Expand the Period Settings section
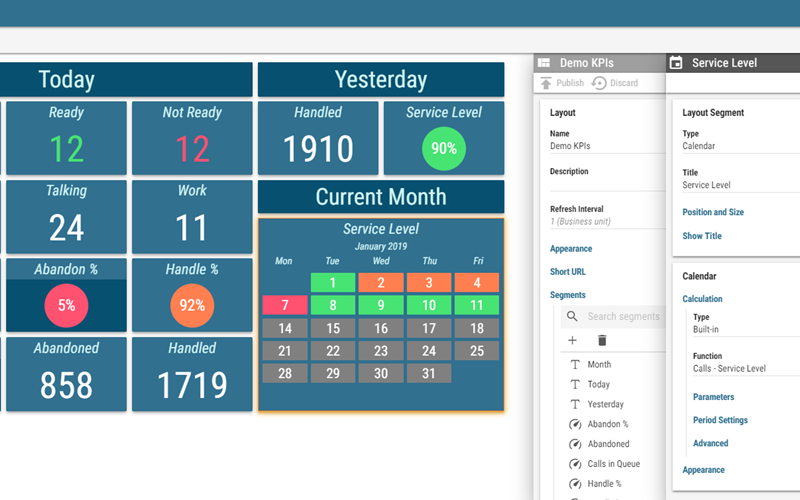This screenshot has width=800, height=500. point(720,420)
